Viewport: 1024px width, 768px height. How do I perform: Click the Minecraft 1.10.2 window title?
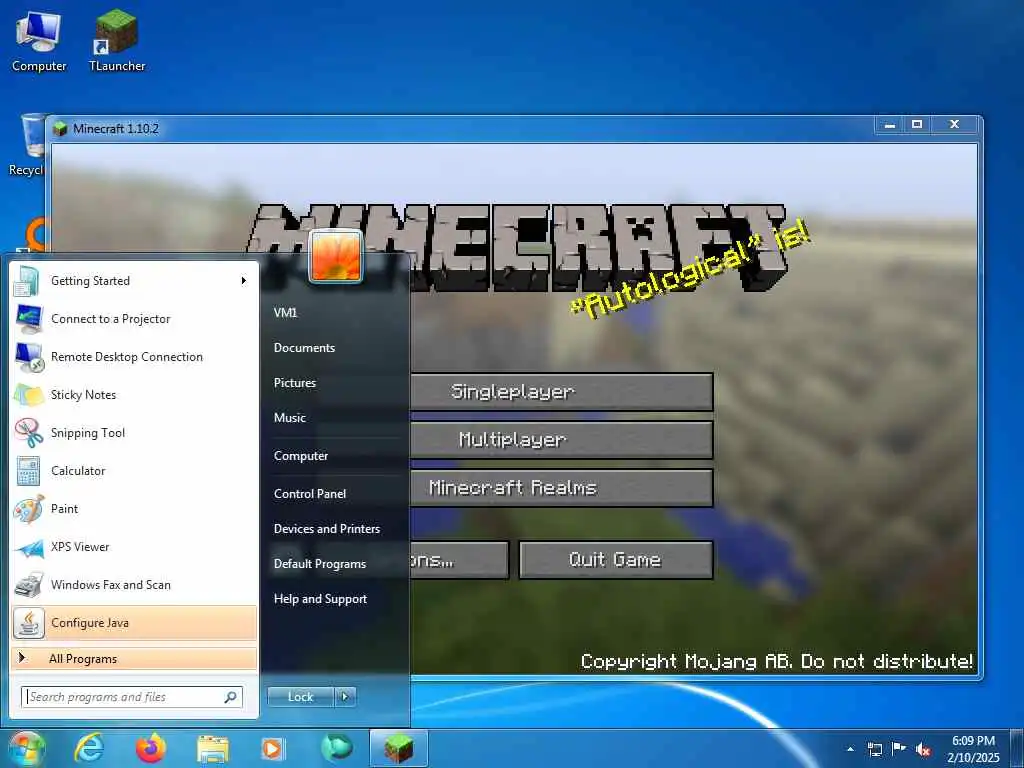tap(116, 129)
